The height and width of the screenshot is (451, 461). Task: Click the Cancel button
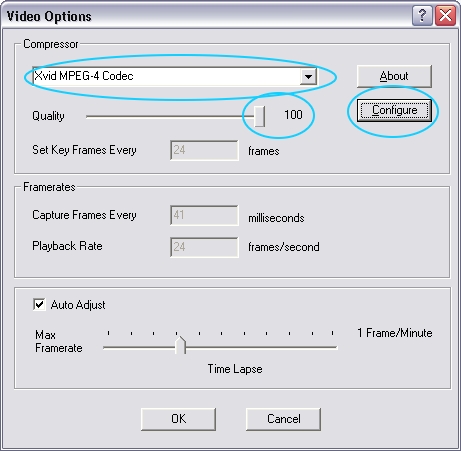pos(284,419)
